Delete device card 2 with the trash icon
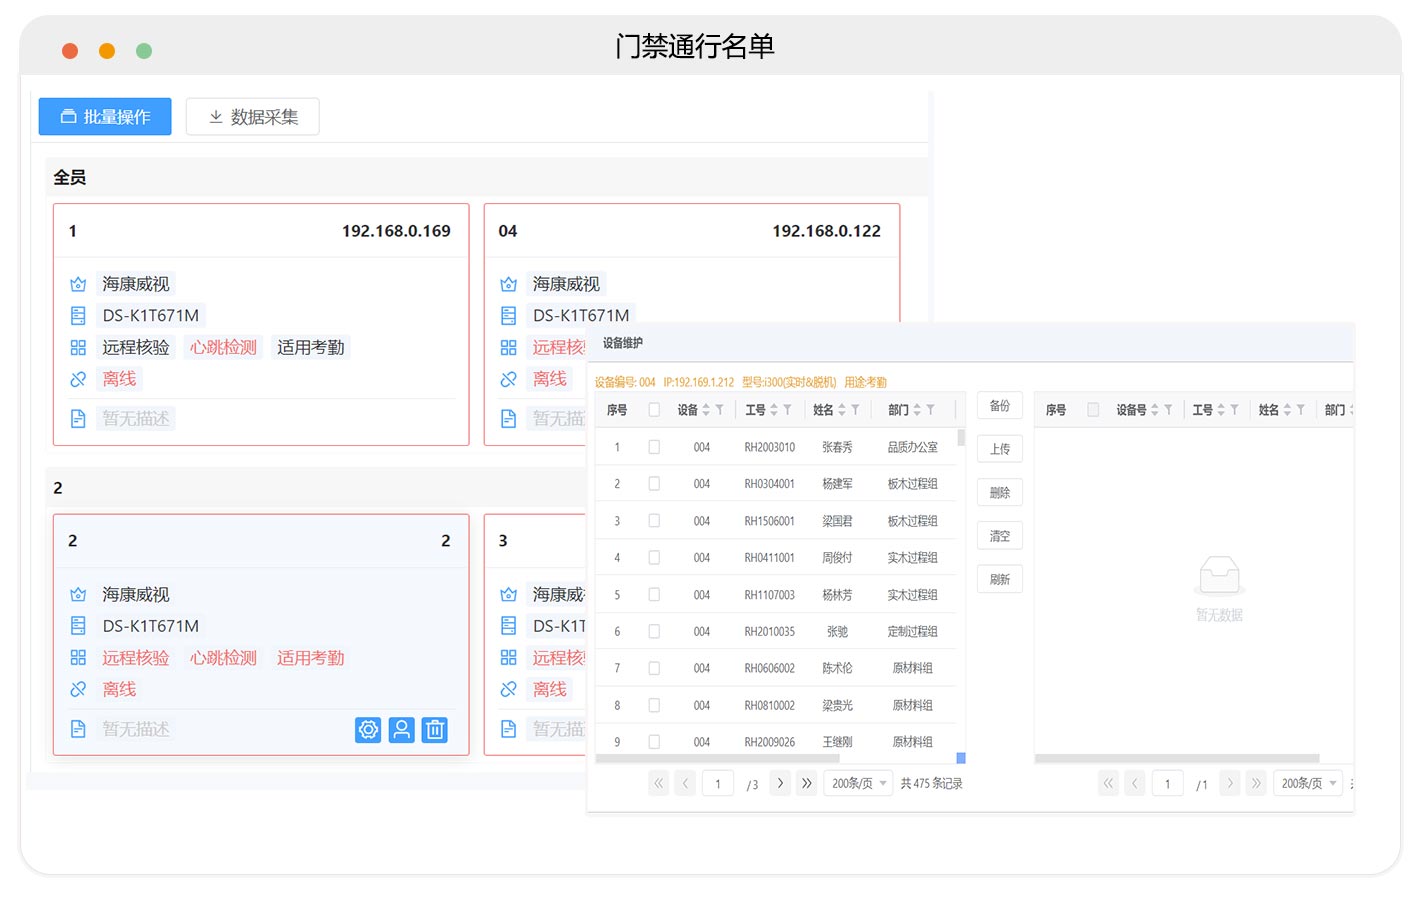The height and width of the screenshot is (900, 1420). (435, 730)
